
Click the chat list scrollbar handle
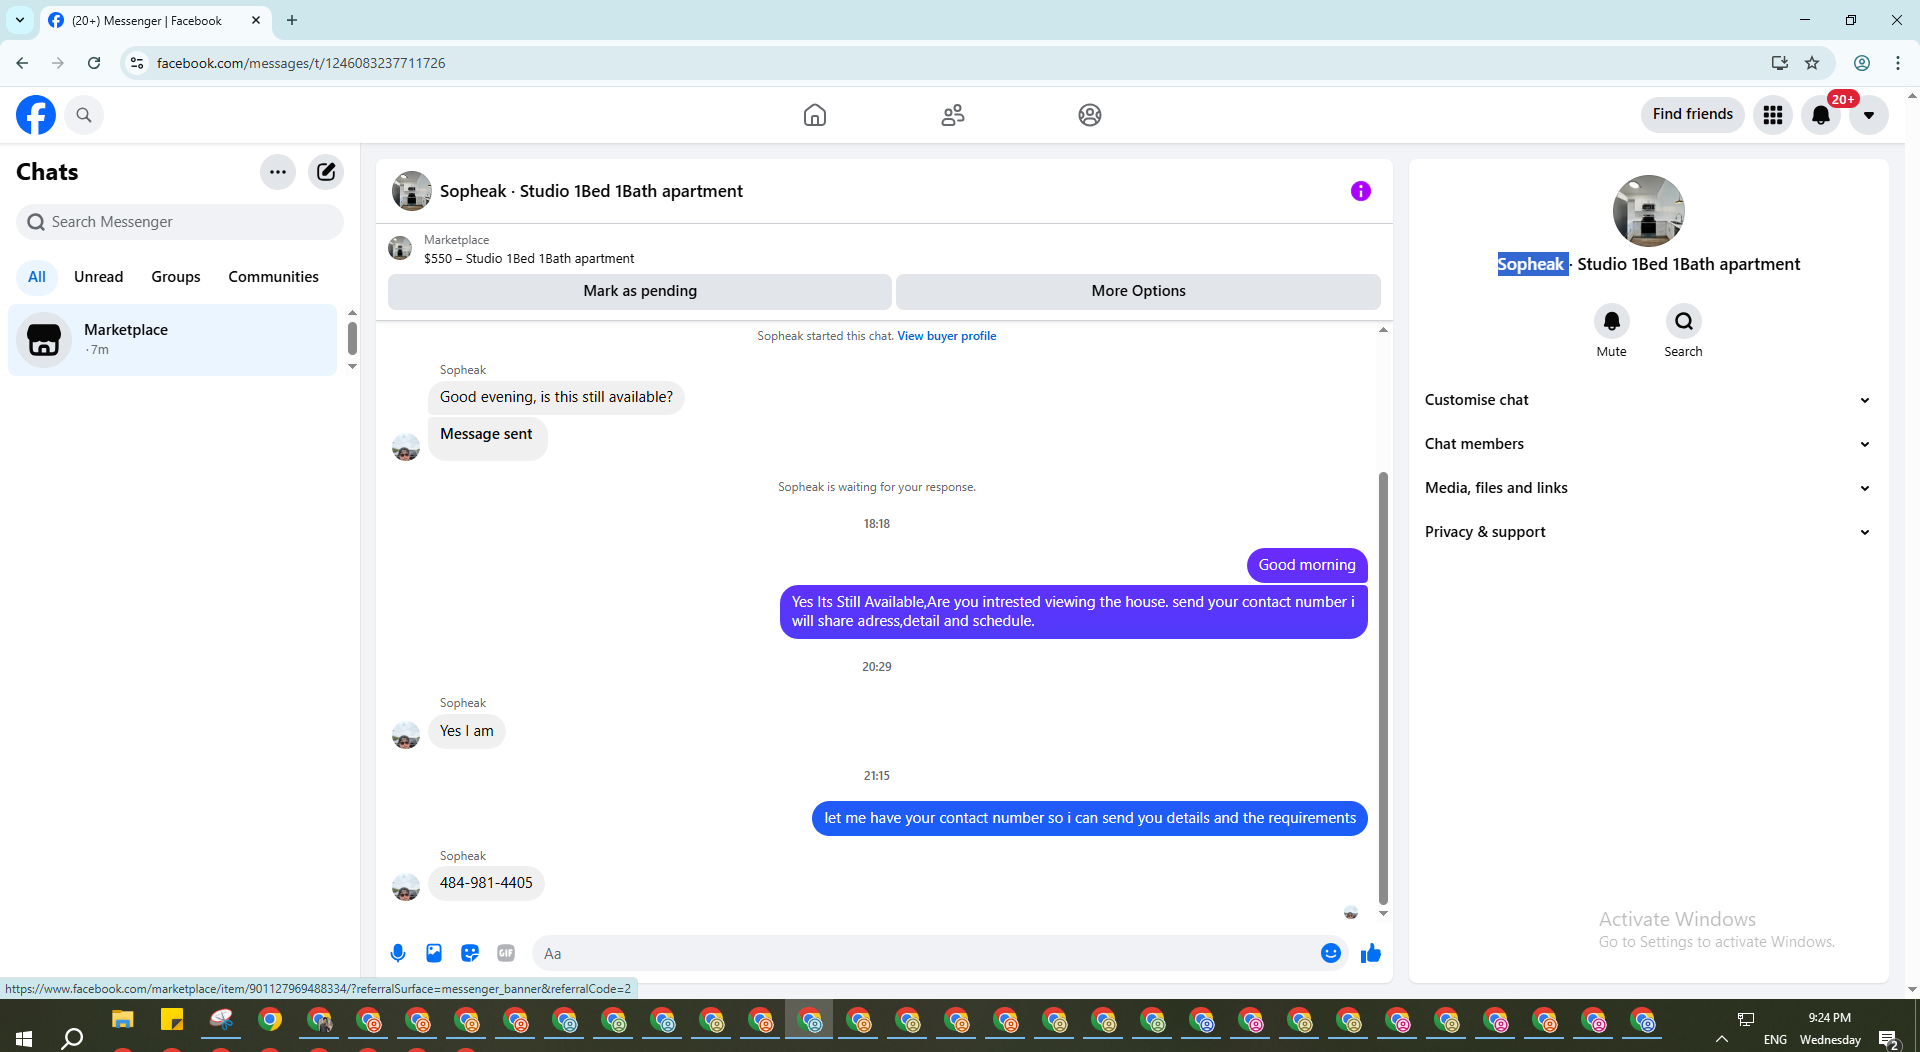click(352, 338)
